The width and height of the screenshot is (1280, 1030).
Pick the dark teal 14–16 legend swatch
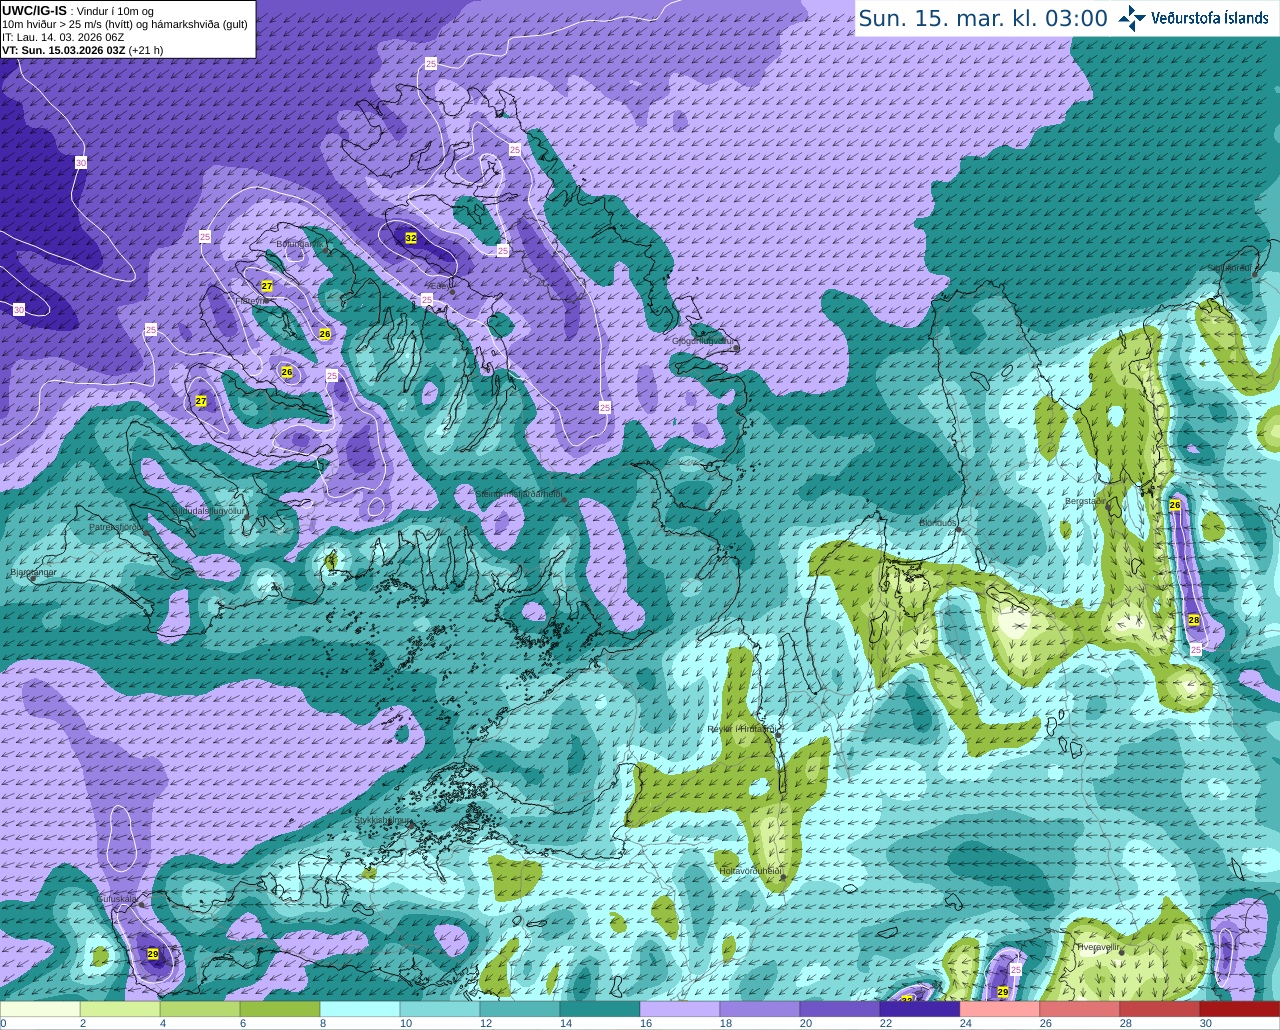click(x=600, y=1009)
